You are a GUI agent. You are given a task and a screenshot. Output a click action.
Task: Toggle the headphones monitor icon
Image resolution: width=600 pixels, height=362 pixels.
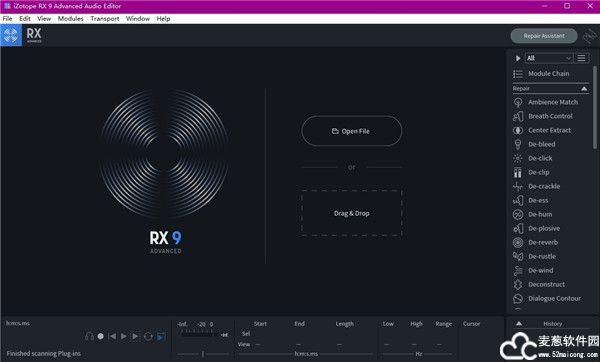pos(89,336)
